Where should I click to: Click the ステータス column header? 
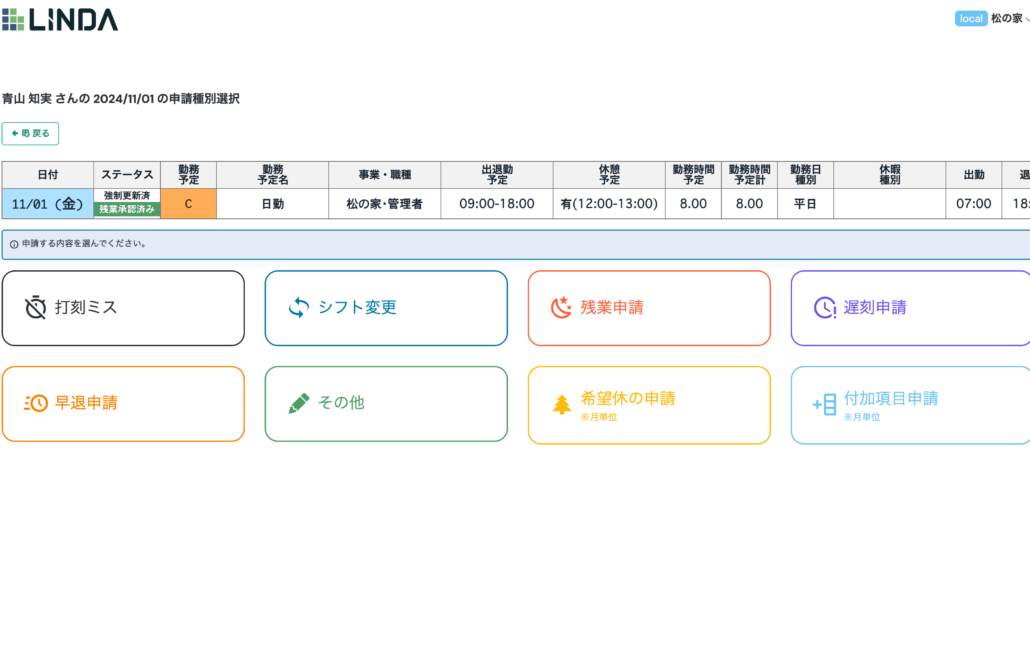pyautogui.click(x=127, y=175)
